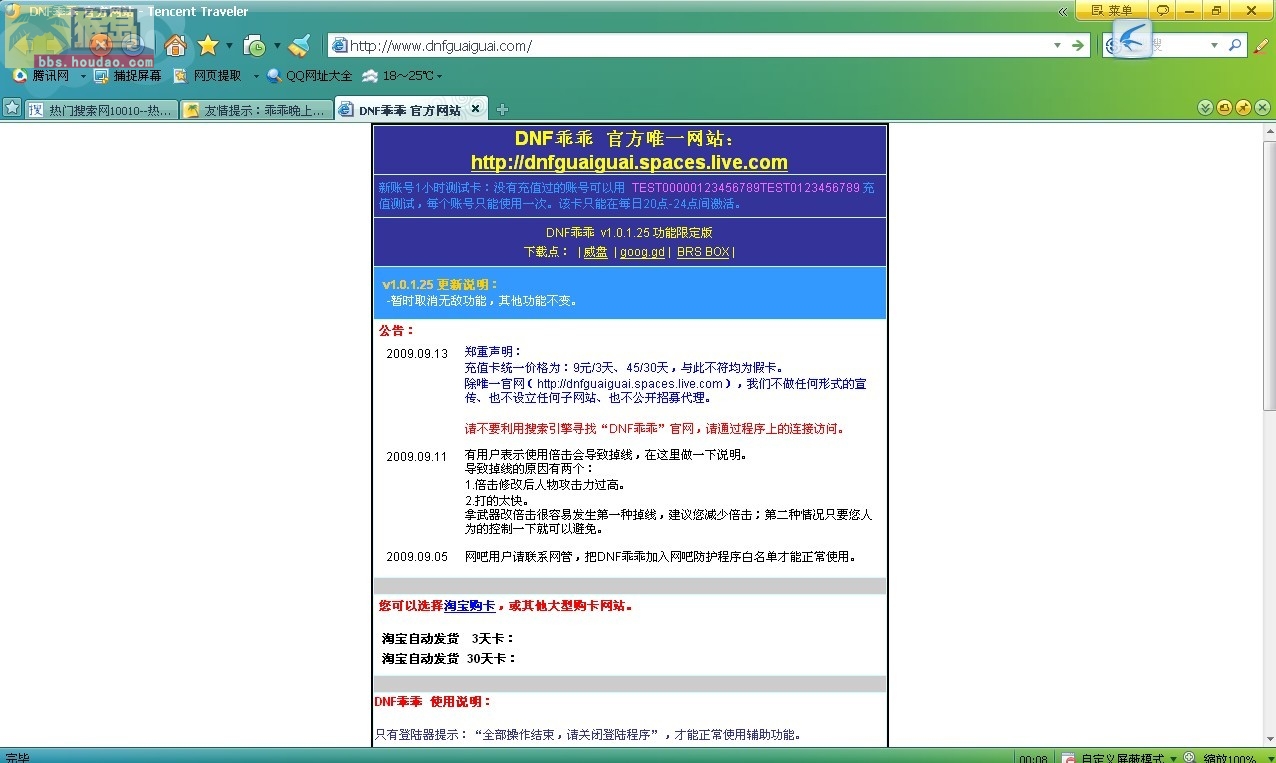The image size is (1276, 763).
Task: Click the v1.0.1.25 更新说明 heading
Action: pyautogui.click(x=440, y=284)
